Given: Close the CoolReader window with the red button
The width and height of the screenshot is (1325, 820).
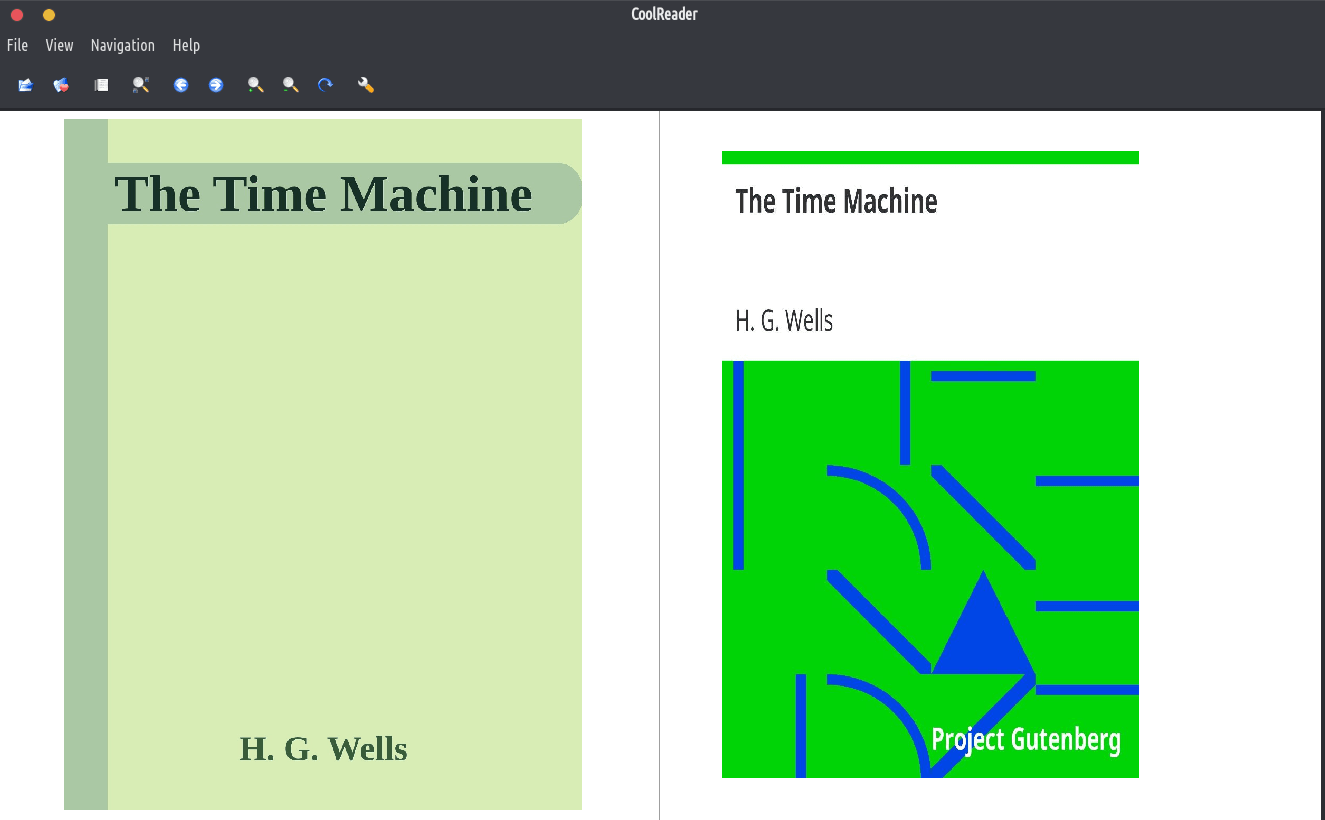Looking at the screenshot, I should tap(17, 15).
